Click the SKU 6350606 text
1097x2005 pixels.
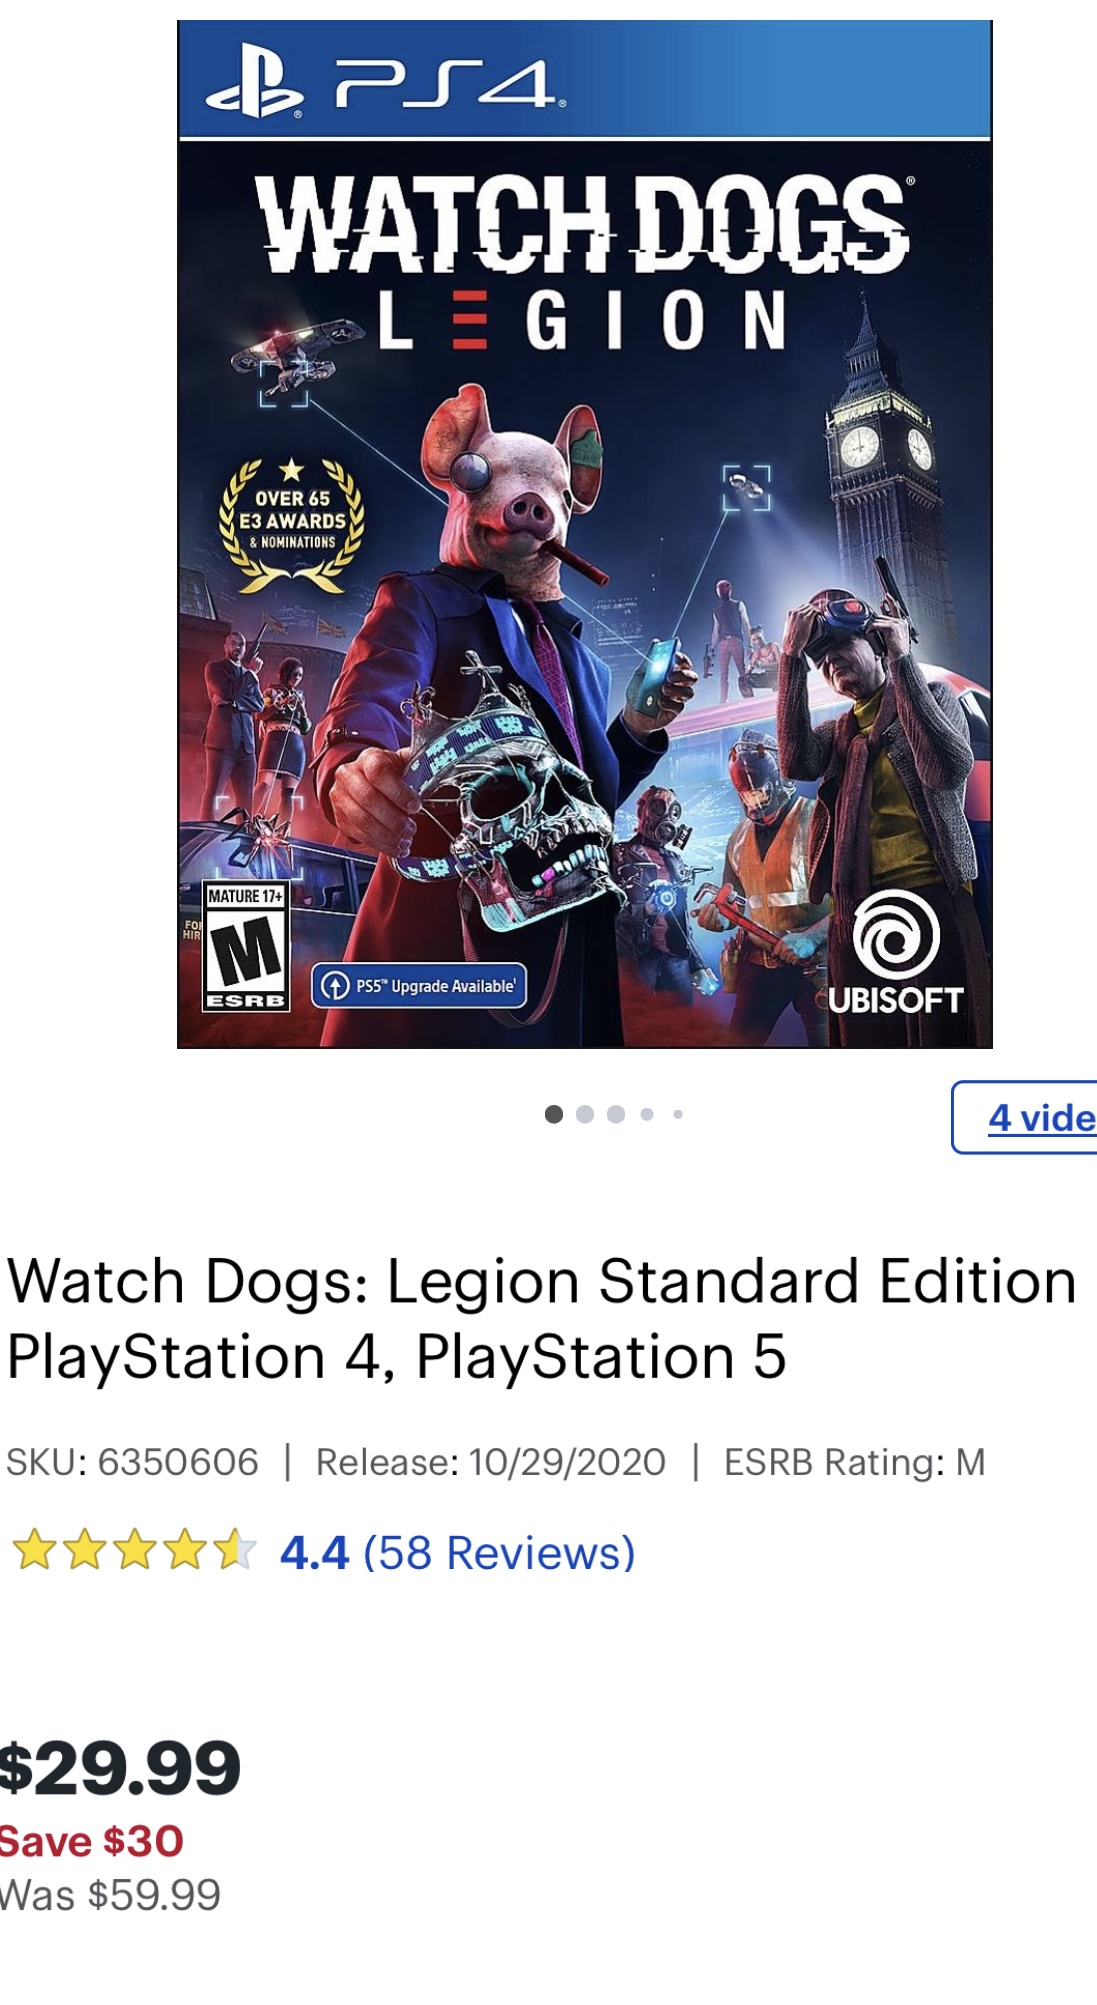point(132,1462)
